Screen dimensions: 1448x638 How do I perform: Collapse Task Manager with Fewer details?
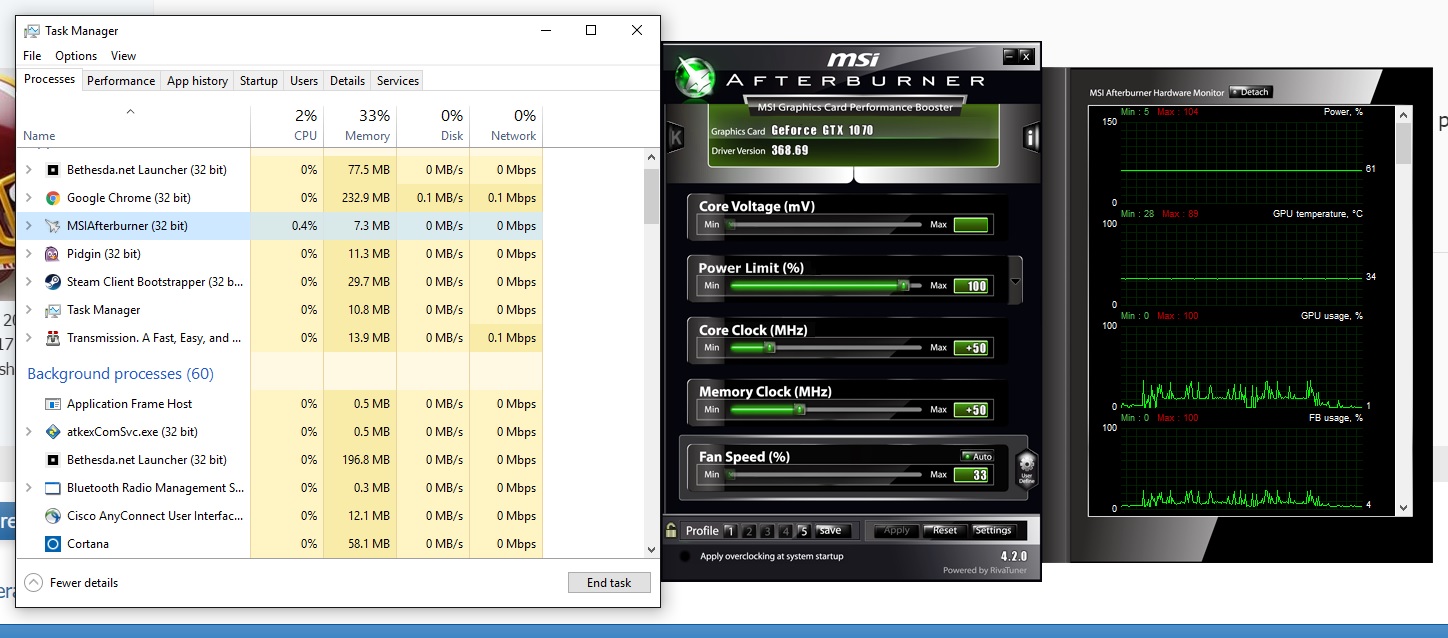tap(71, 583)
